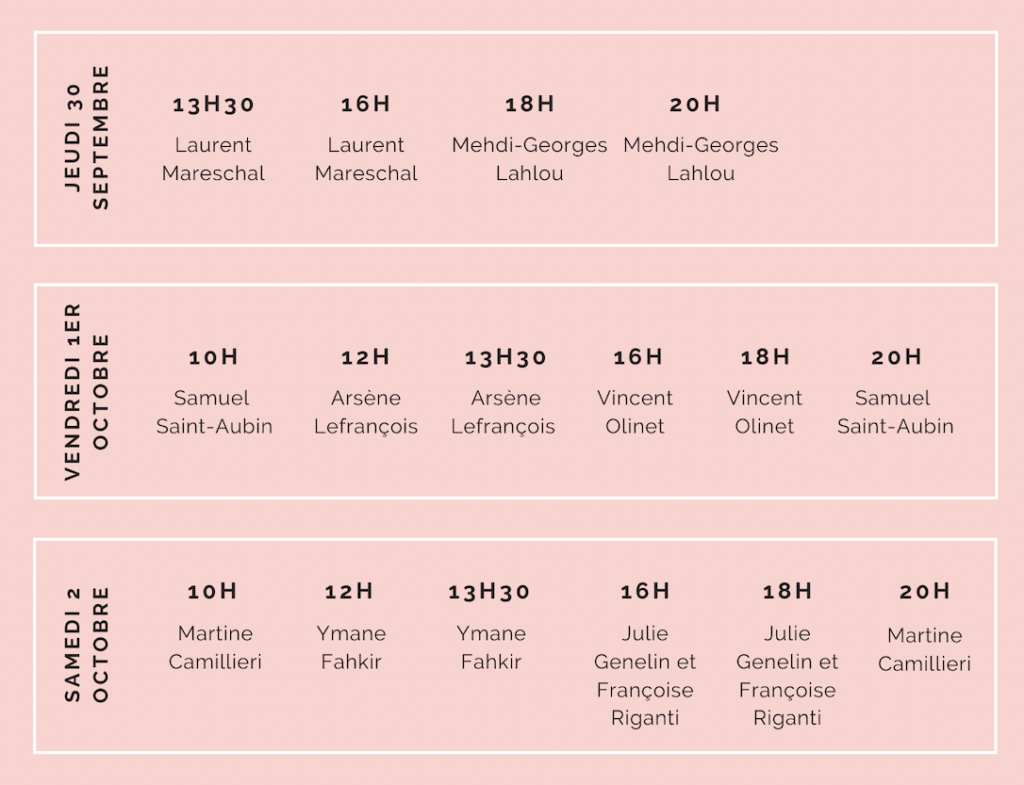Image resolution: width=1024 pixels, height=785 pixels.
Task: Click the Saturday 18H time heading
Action: coord(788,591)
